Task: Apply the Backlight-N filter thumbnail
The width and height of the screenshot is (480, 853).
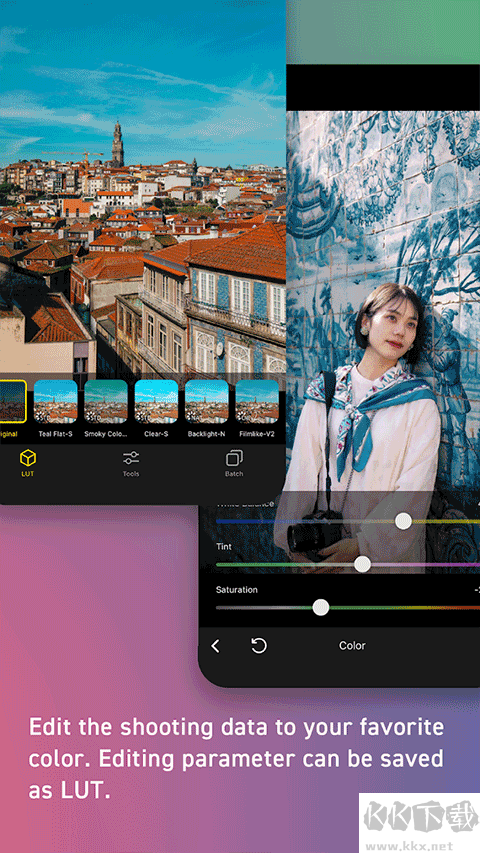Action: point(207,401)
